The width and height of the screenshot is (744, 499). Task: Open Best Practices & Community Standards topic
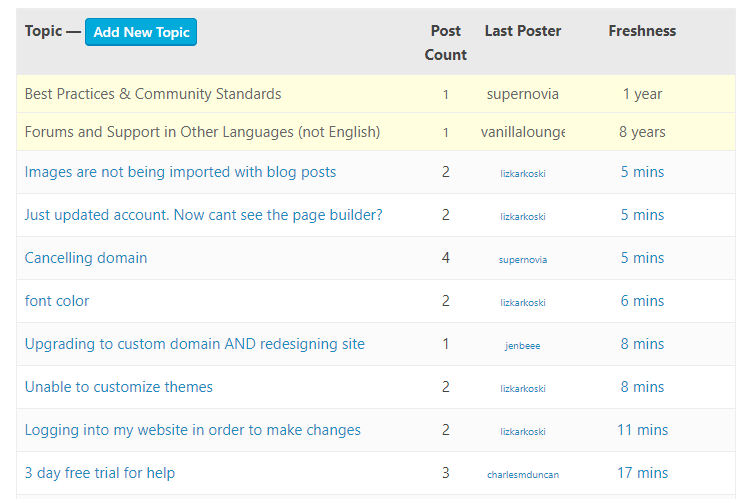[153, 94]
